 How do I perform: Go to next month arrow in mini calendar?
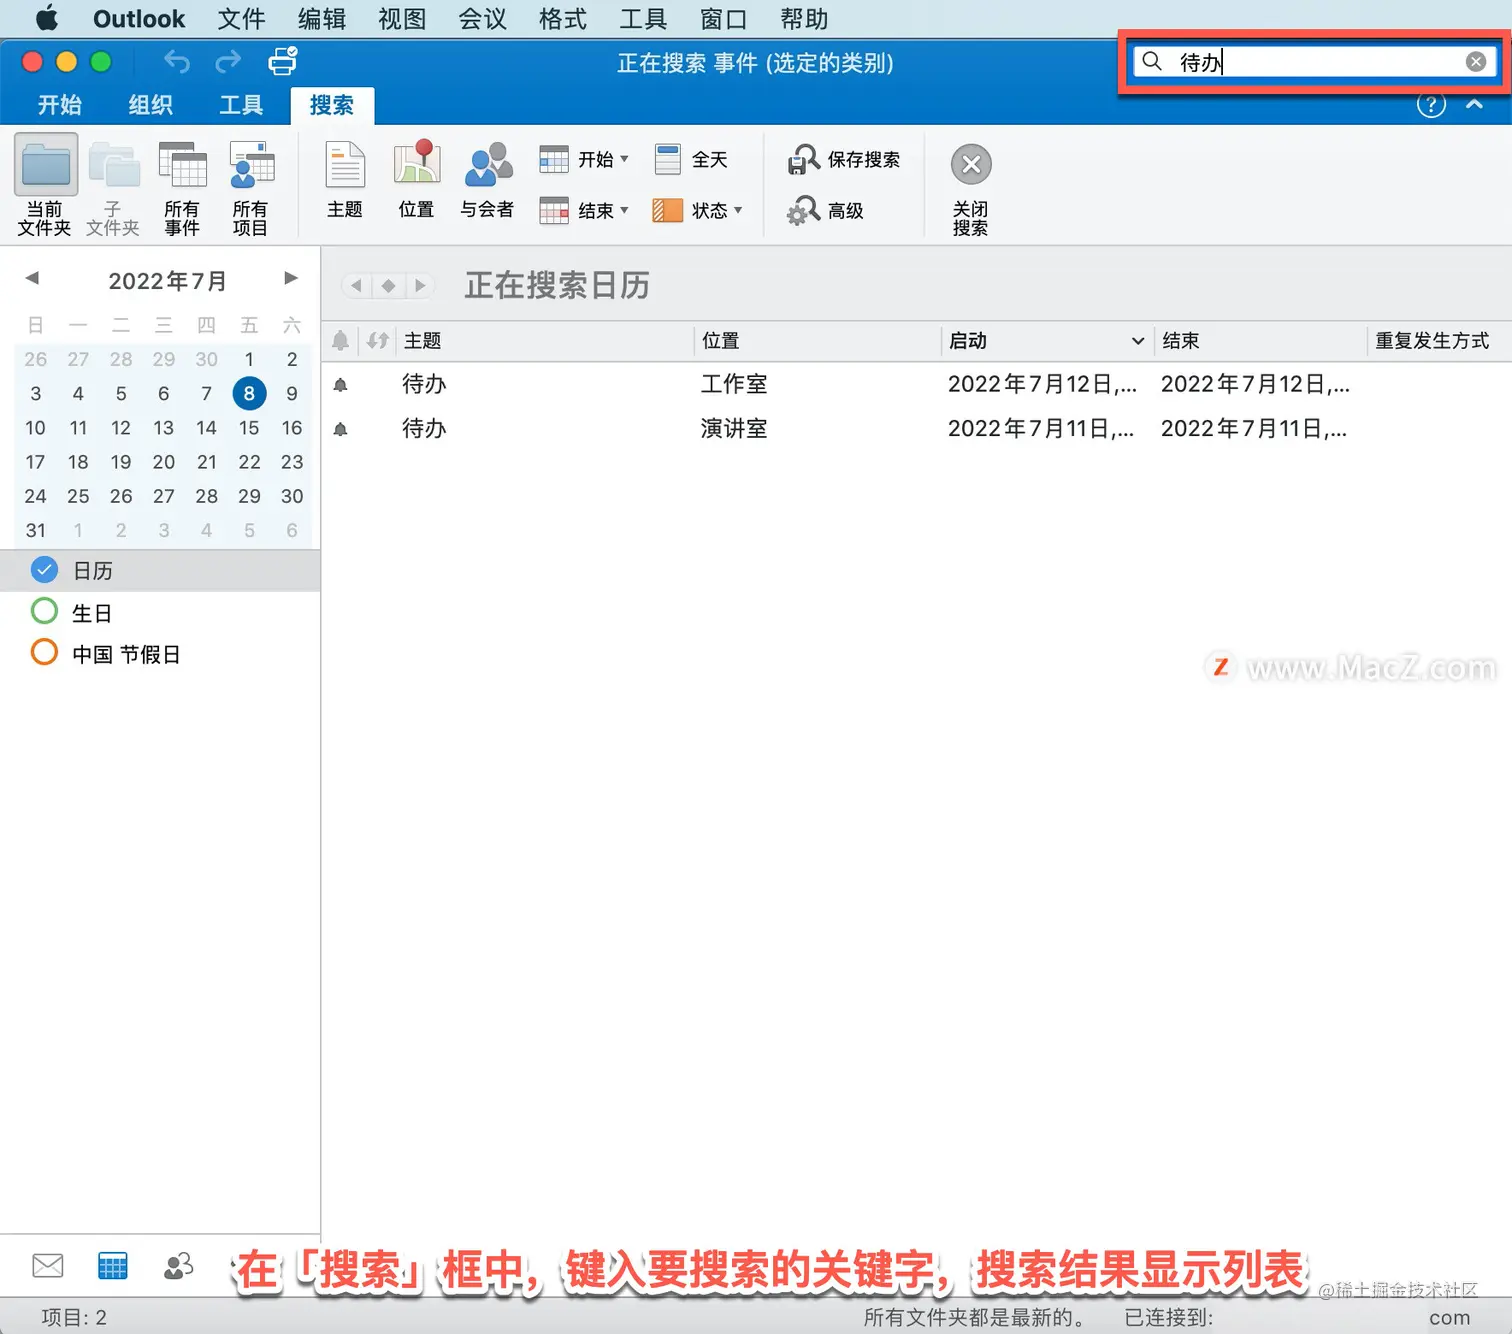pyautogui.click(x=291, y=278)
